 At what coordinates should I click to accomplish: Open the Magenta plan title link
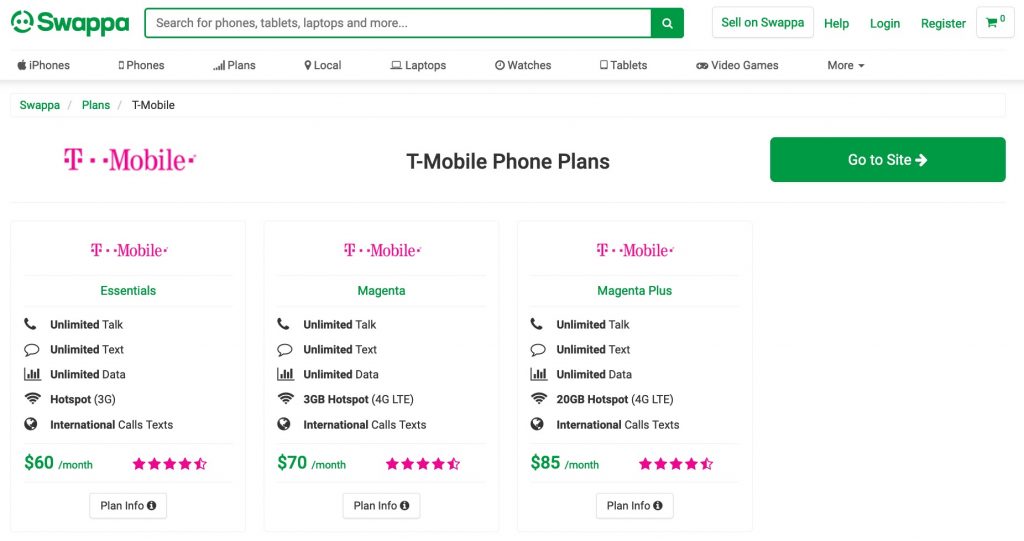381,291
